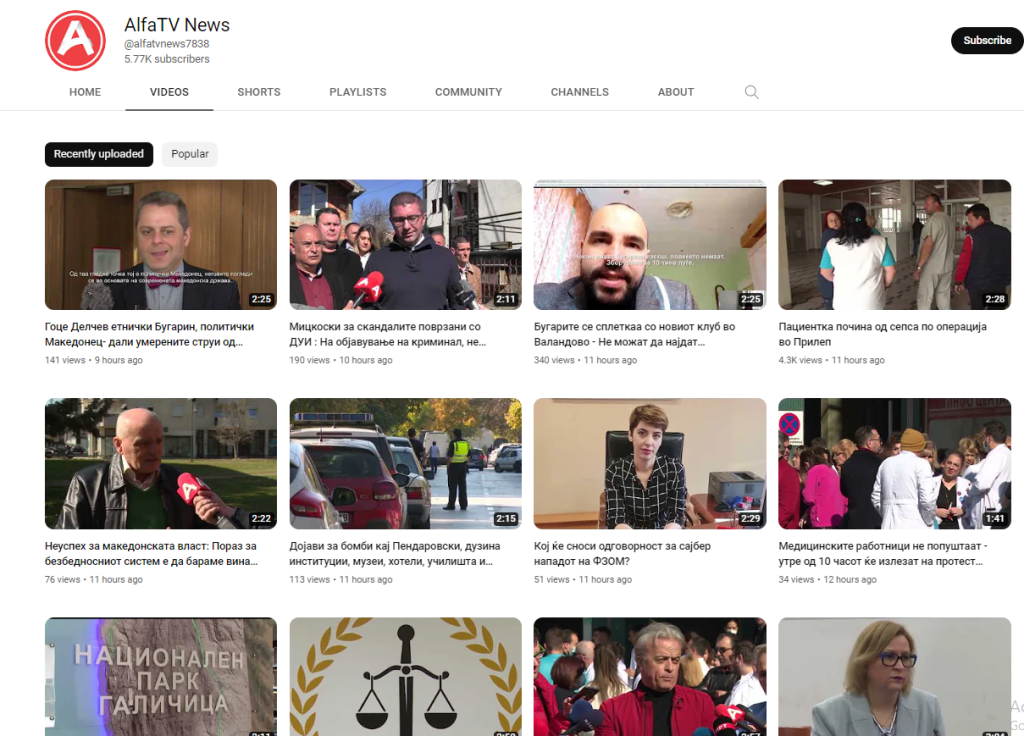The height and width of the screenshot is (736, 1024).
Task: Click the AlfaTV News channel name
Action: (177, 25)
